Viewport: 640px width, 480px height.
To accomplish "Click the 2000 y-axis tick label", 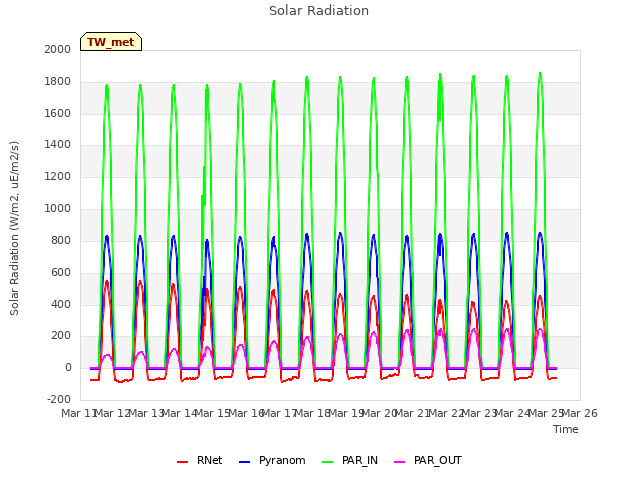I will 58,49.
